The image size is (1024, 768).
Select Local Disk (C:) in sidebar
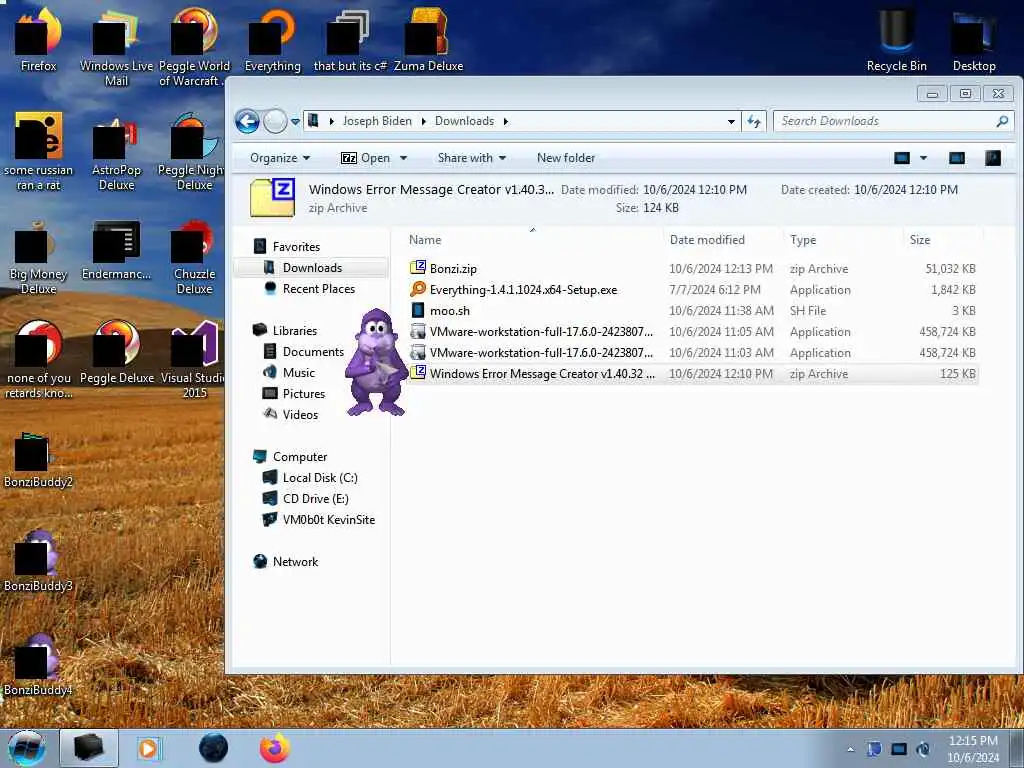click(320, 477)
